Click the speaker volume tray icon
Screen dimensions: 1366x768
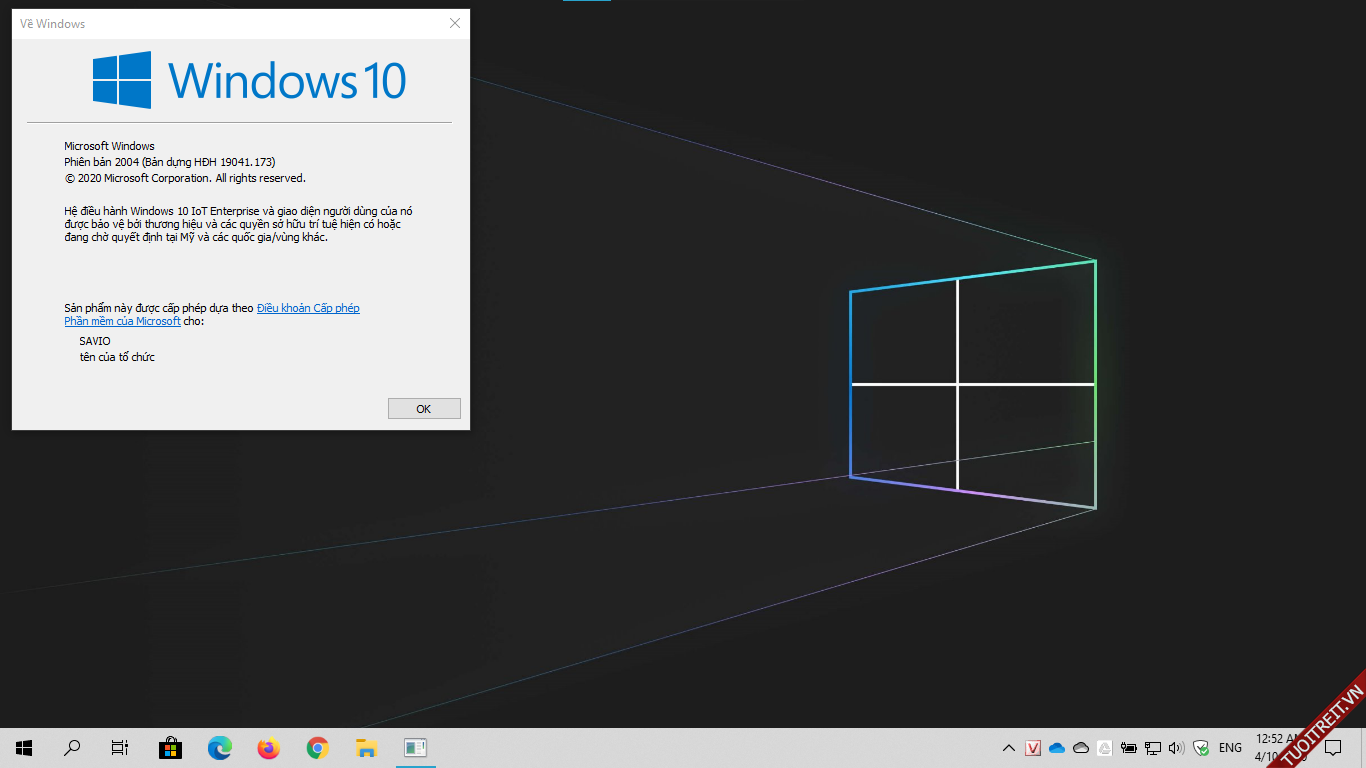click(x=1176, y=748)
